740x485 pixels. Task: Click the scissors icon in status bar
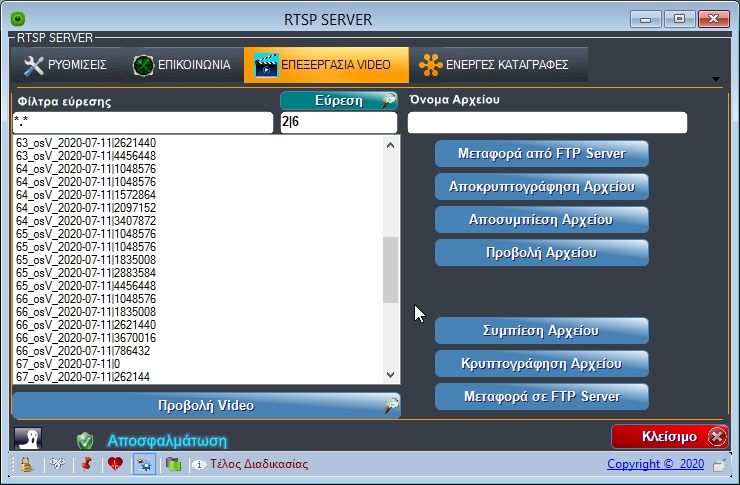58,464
